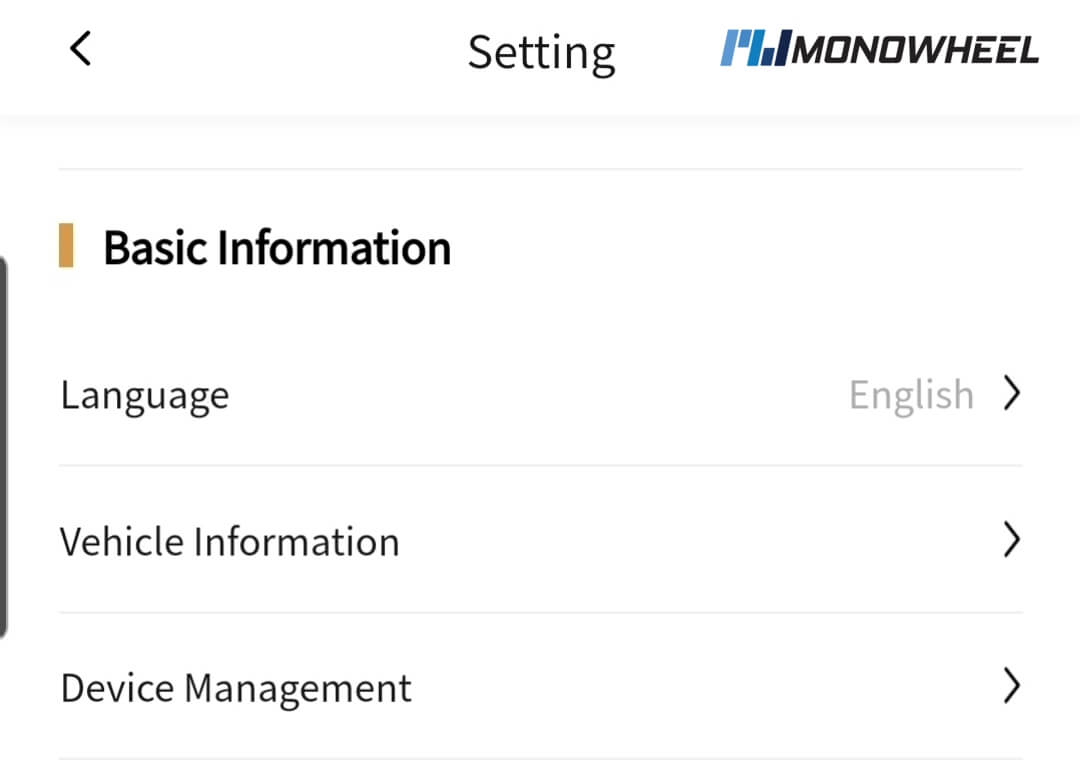Click empty middle of Device Management row
1080x765 pixels.
(x=700, y=687)
